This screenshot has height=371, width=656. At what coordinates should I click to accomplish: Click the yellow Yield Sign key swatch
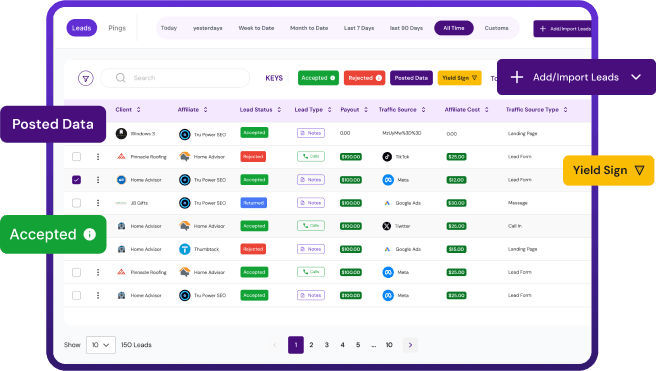[x=459, y=78]
